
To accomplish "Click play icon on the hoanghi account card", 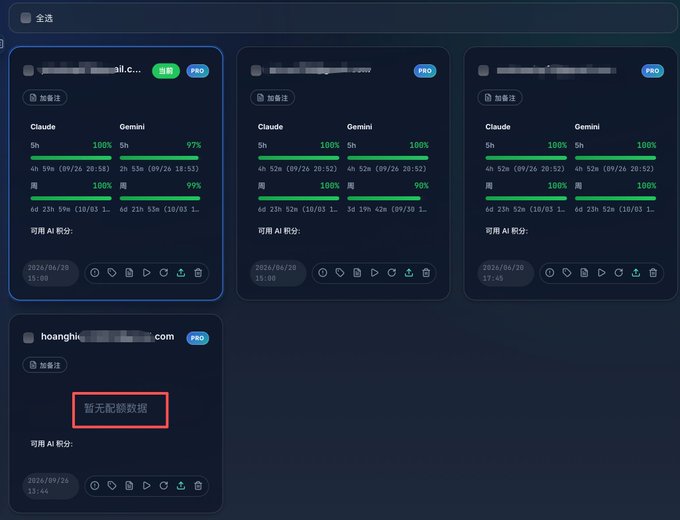I will (x=147, y=486).
